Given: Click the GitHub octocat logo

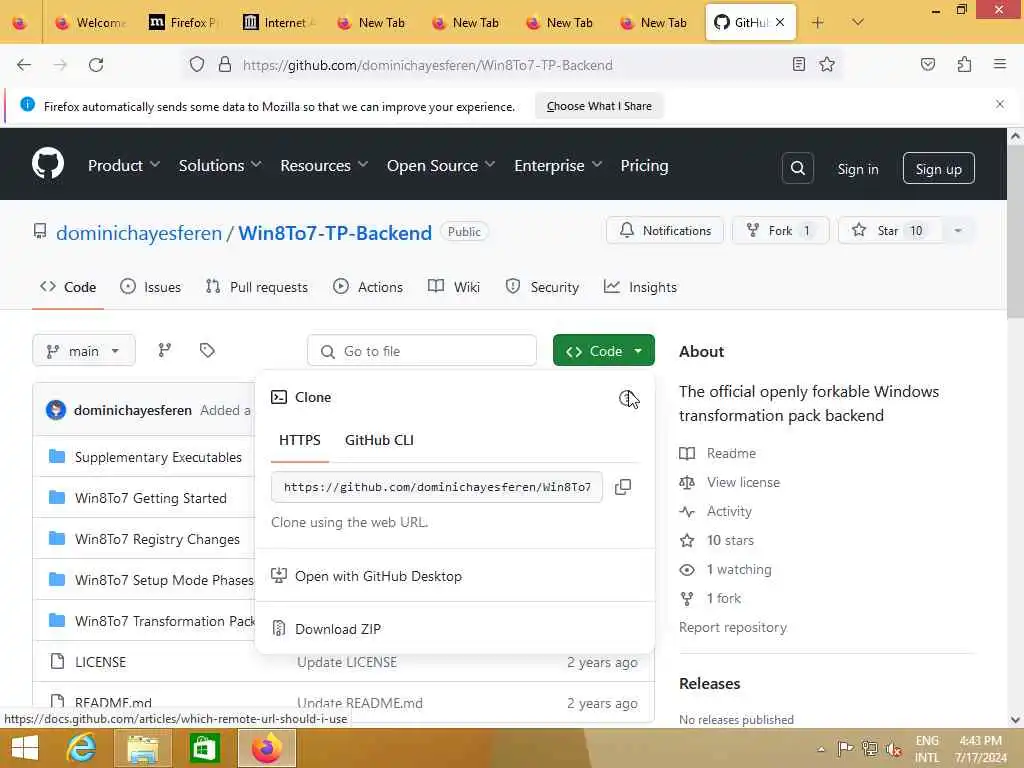Looking at the screenshot, I should pyautogui.click(x=48, y=164).
